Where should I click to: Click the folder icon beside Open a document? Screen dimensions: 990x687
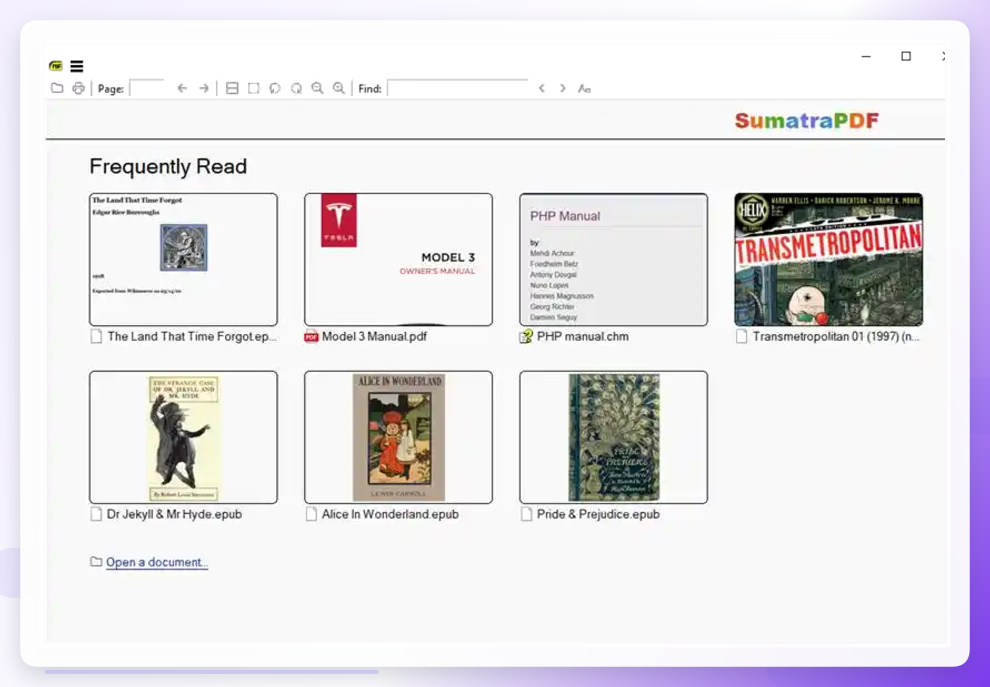tap(96, 561)
